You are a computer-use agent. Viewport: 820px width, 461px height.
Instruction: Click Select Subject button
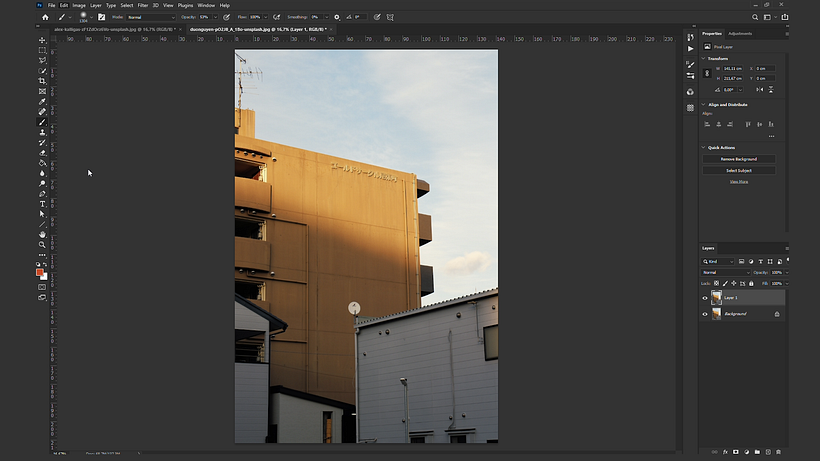[738, 170]
